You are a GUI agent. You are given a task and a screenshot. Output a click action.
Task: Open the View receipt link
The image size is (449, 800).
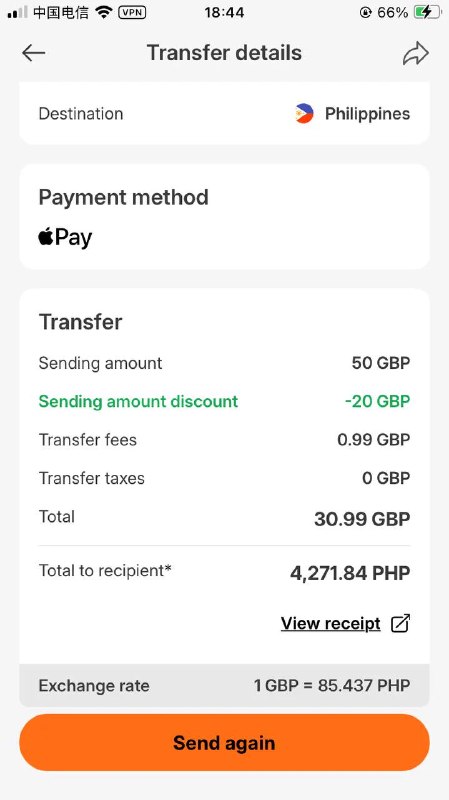pyautogui.click(x=331, y=623)
